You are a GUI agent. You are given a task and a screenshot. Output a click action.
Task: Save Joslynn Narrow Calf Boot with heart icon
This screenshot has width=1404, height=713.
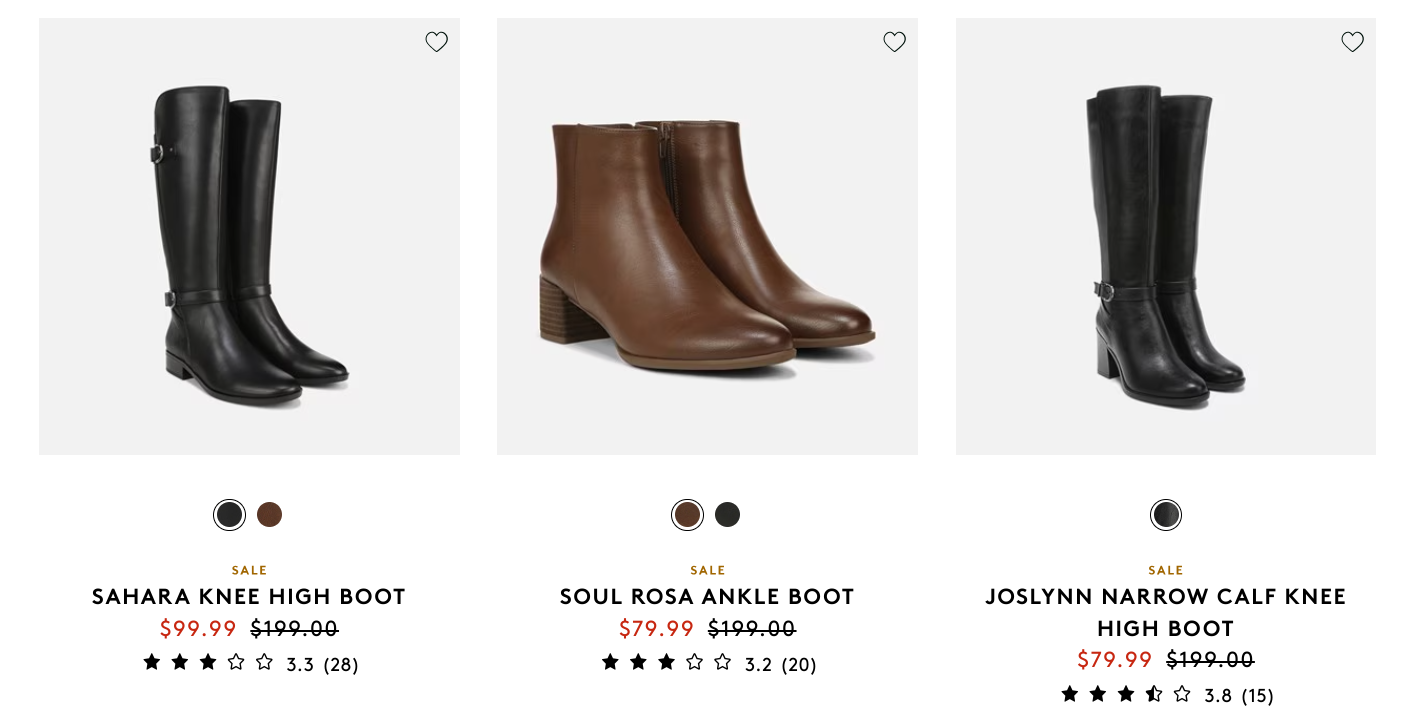point(1352,42)
